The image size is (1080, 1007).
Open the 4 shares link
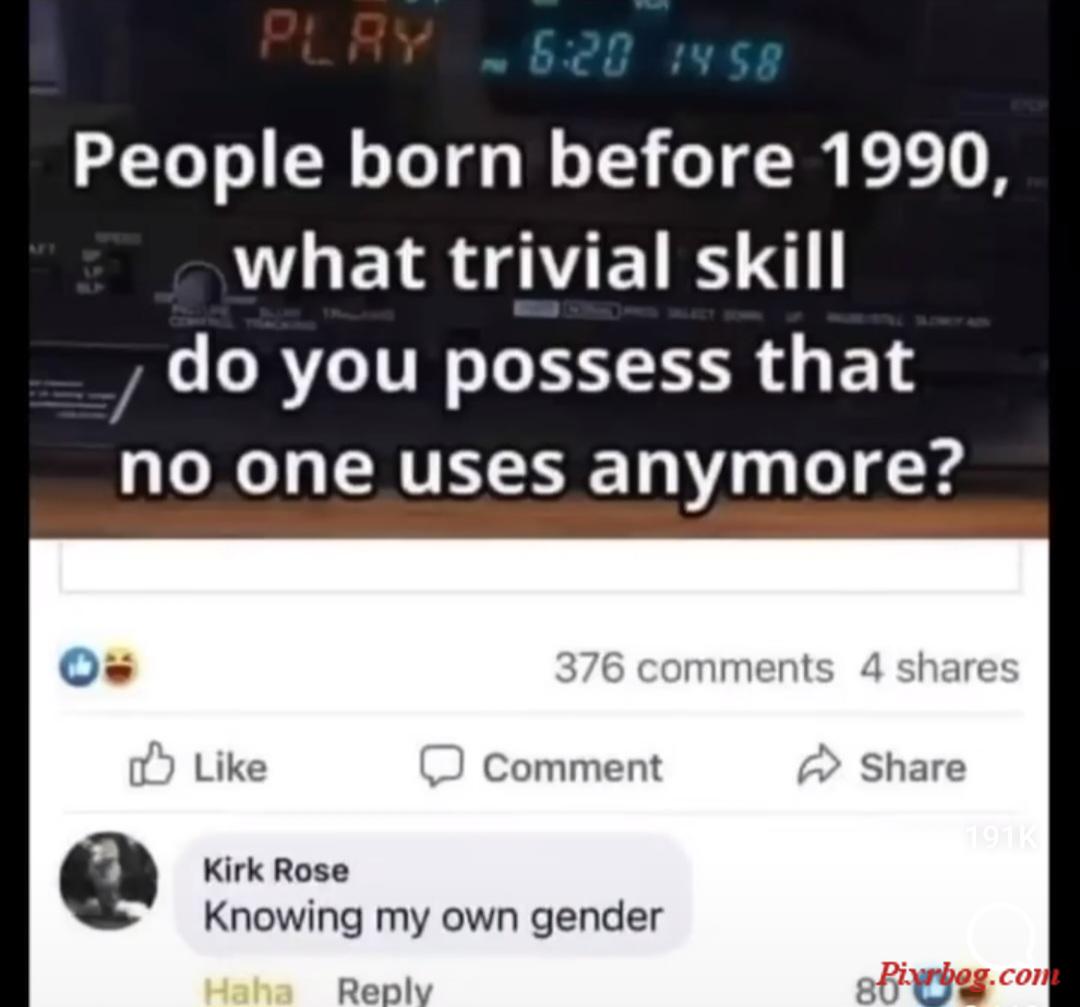[939, 667]
